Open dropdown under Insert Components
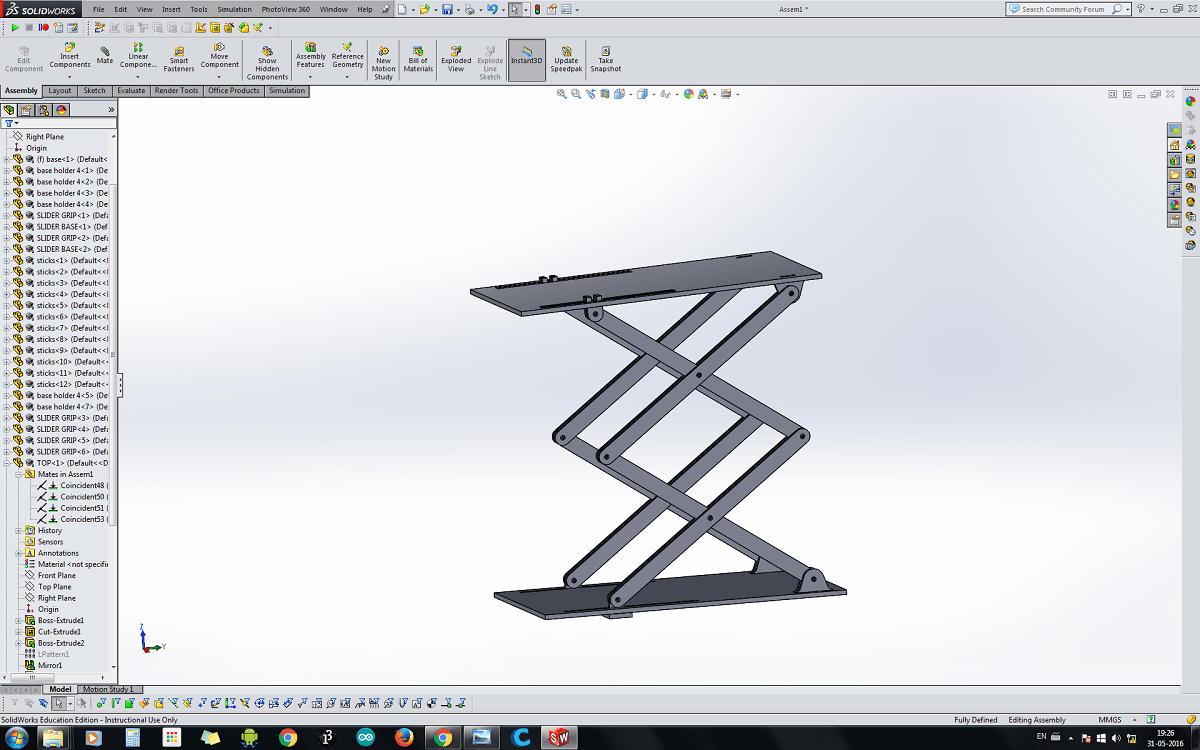Viewport: 1200px width, 750px height. 69,76
